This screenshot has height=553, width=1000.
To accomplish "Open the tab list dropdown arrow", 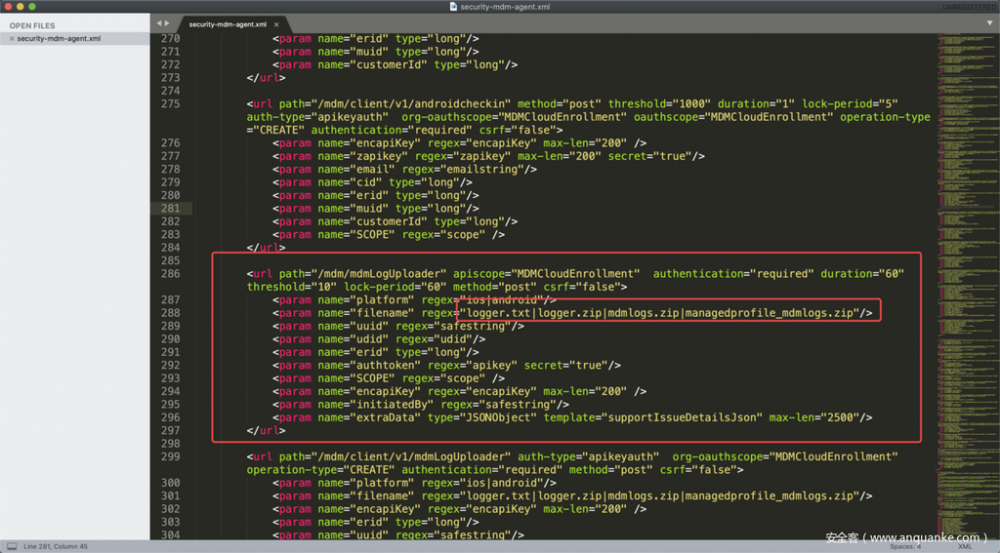I will tap(990, 23).
